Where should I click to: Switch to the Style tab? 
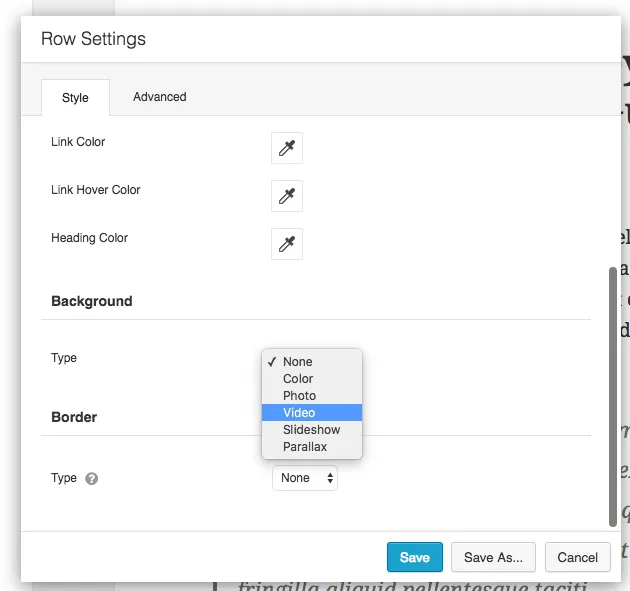click(x=75, y=98)
